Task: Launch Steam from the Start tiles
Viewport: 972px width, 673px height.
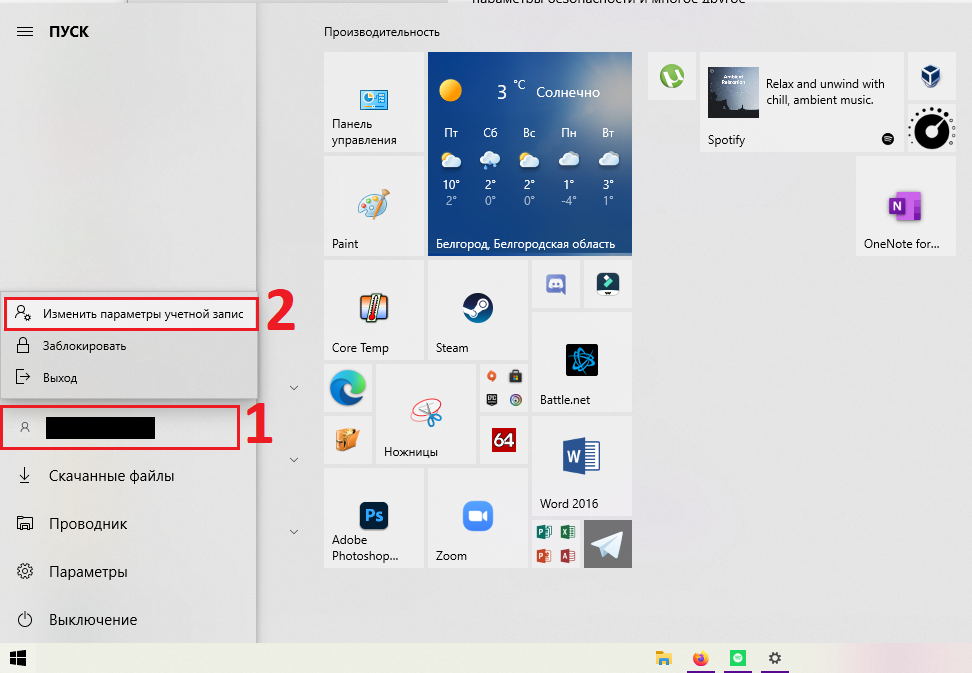Action: pyautogui.click(x=477, y=310)
